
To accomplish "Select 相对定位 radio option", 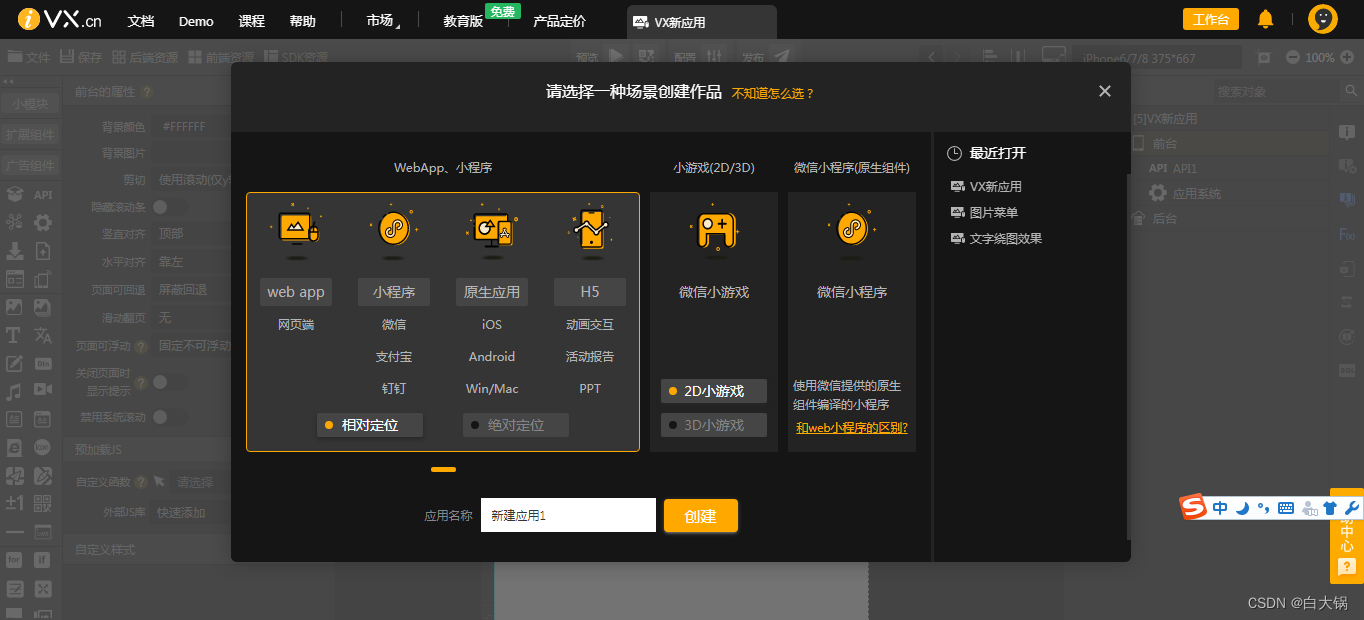I will tap(370, 425).
